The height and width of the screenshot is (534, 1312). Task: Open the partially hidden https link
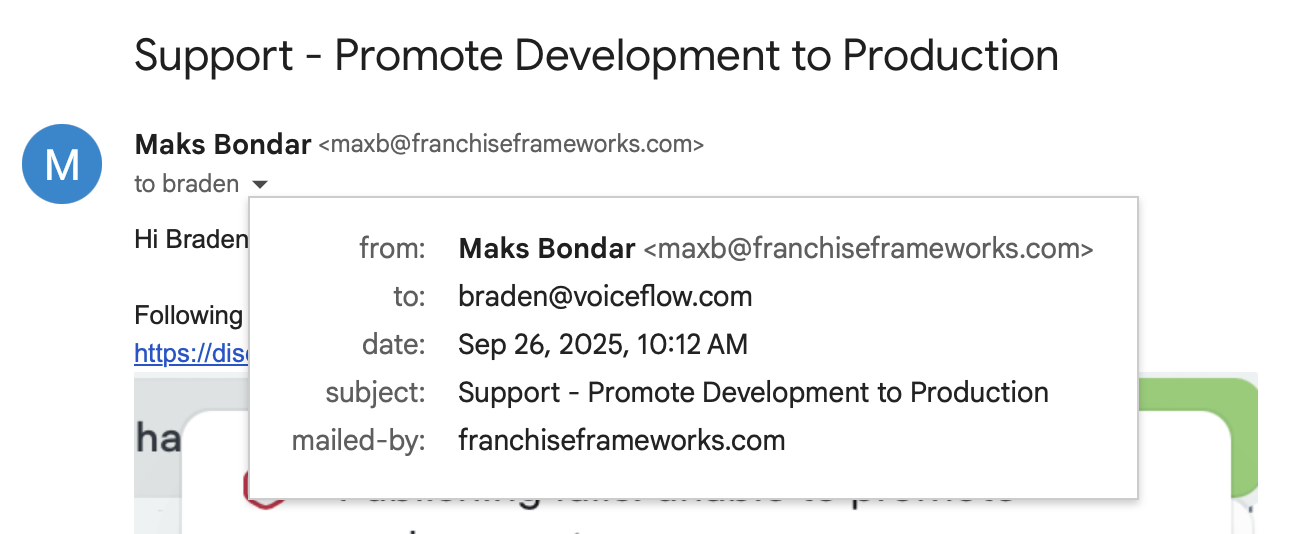[x=190, y=353]
